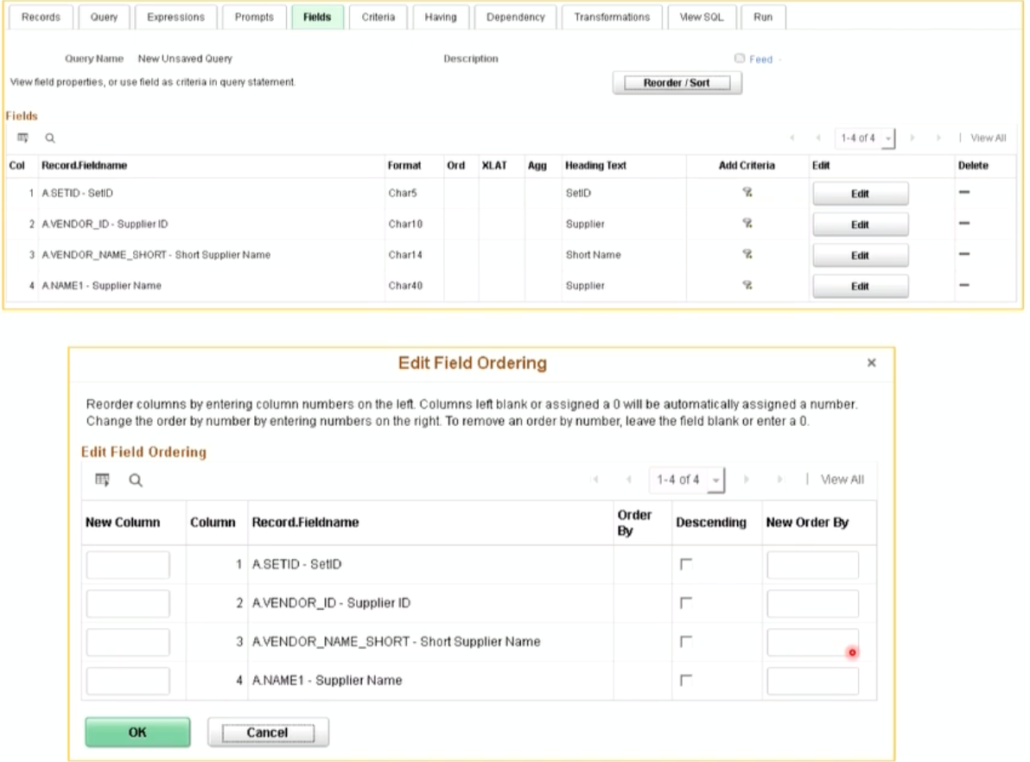Click OK in the Edit Field Ordering dialog
The width and height of the screenshot is (1030, 762).
click(137, 731)
